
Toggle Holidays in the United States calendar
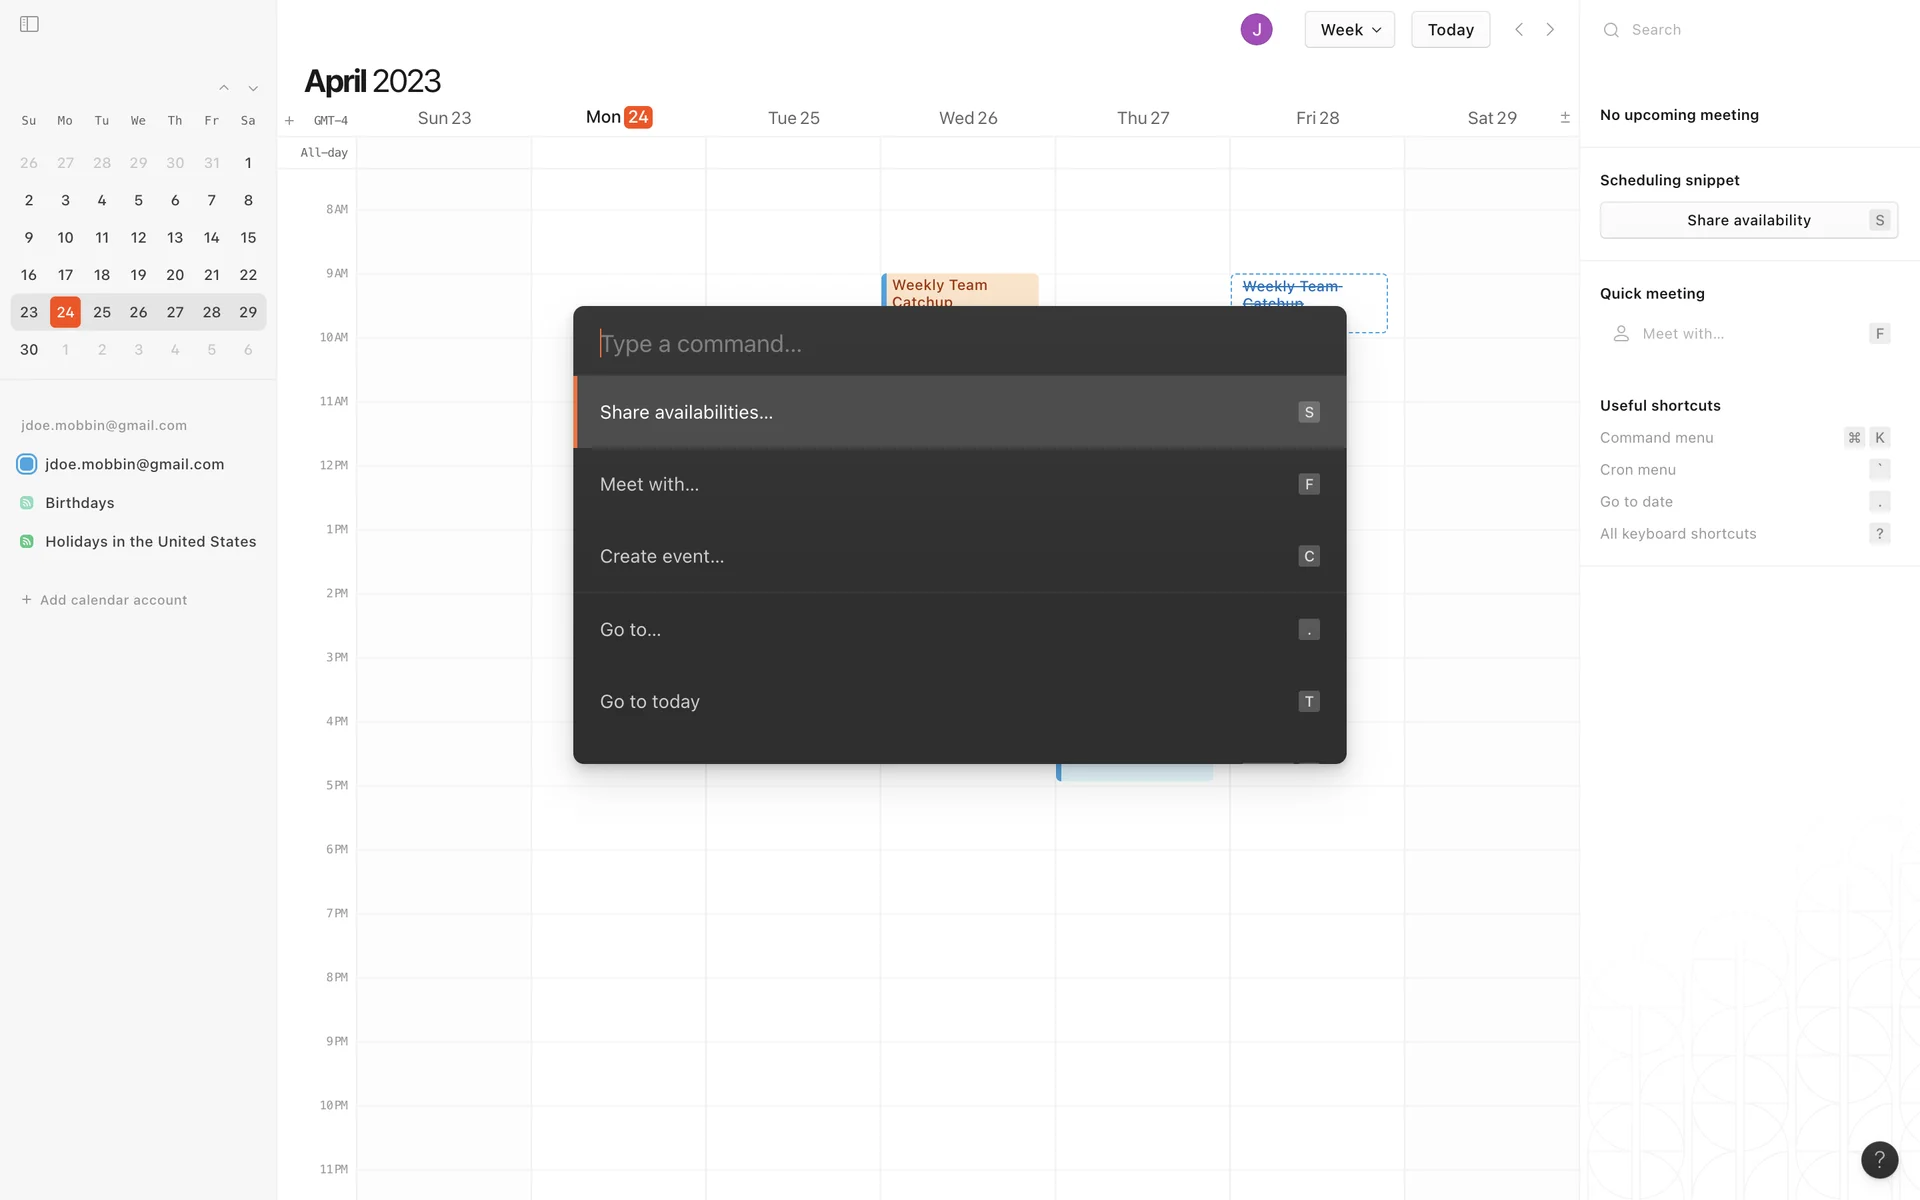(x=27, y=541)
